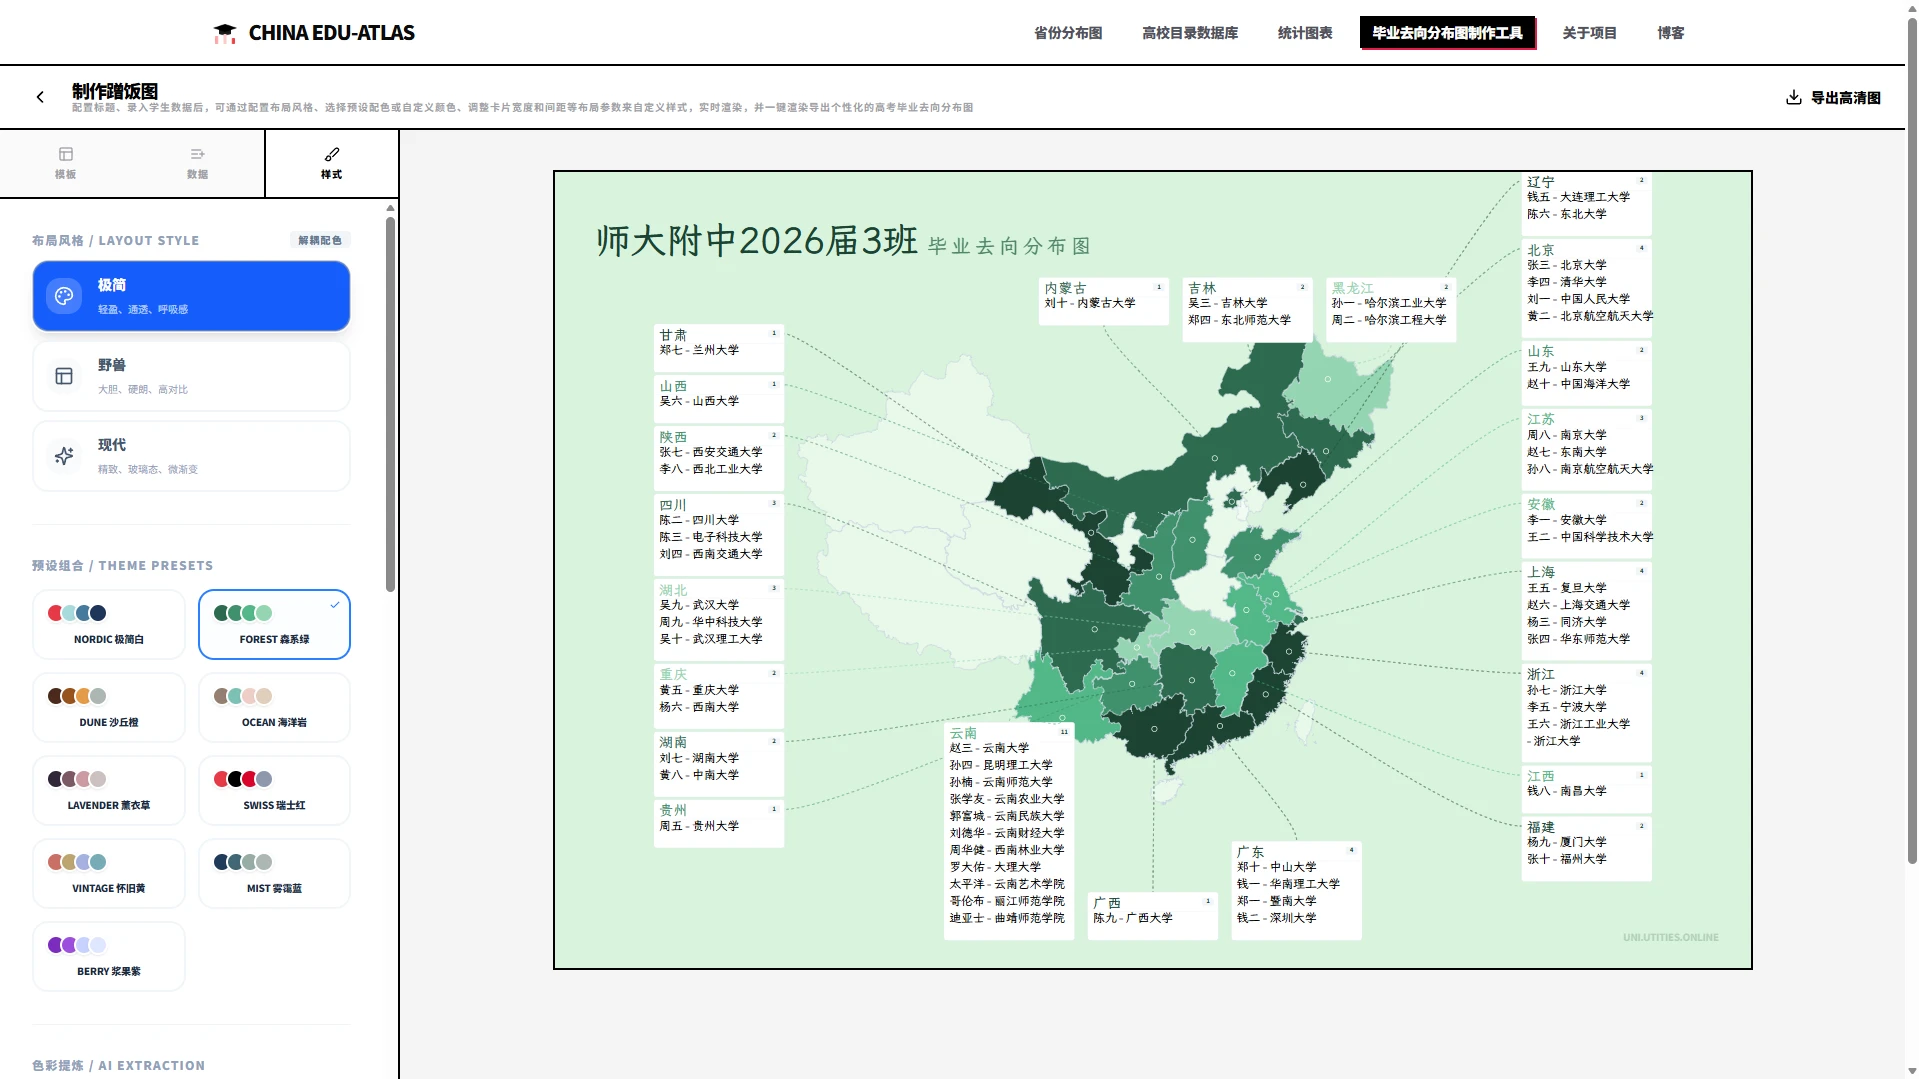Click the checkmark on FOREST preset
The image size is (1919, 1079).
[x=335, y=605]
